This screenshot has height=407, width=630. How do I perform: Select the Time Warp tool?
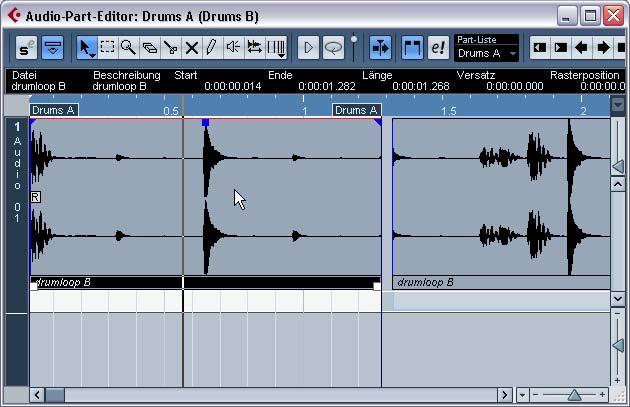[x=254, y=48]
